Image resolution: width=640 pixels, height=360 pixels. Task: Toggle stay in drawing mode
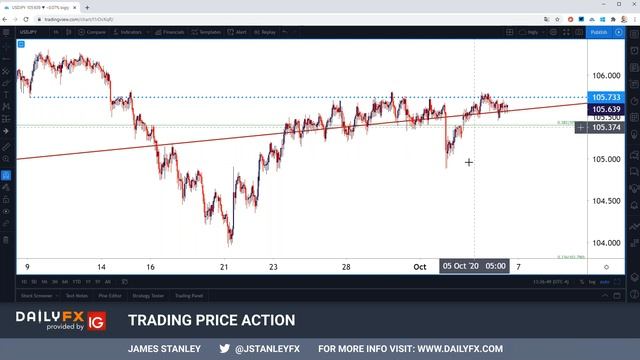click(x=6, y=188)
